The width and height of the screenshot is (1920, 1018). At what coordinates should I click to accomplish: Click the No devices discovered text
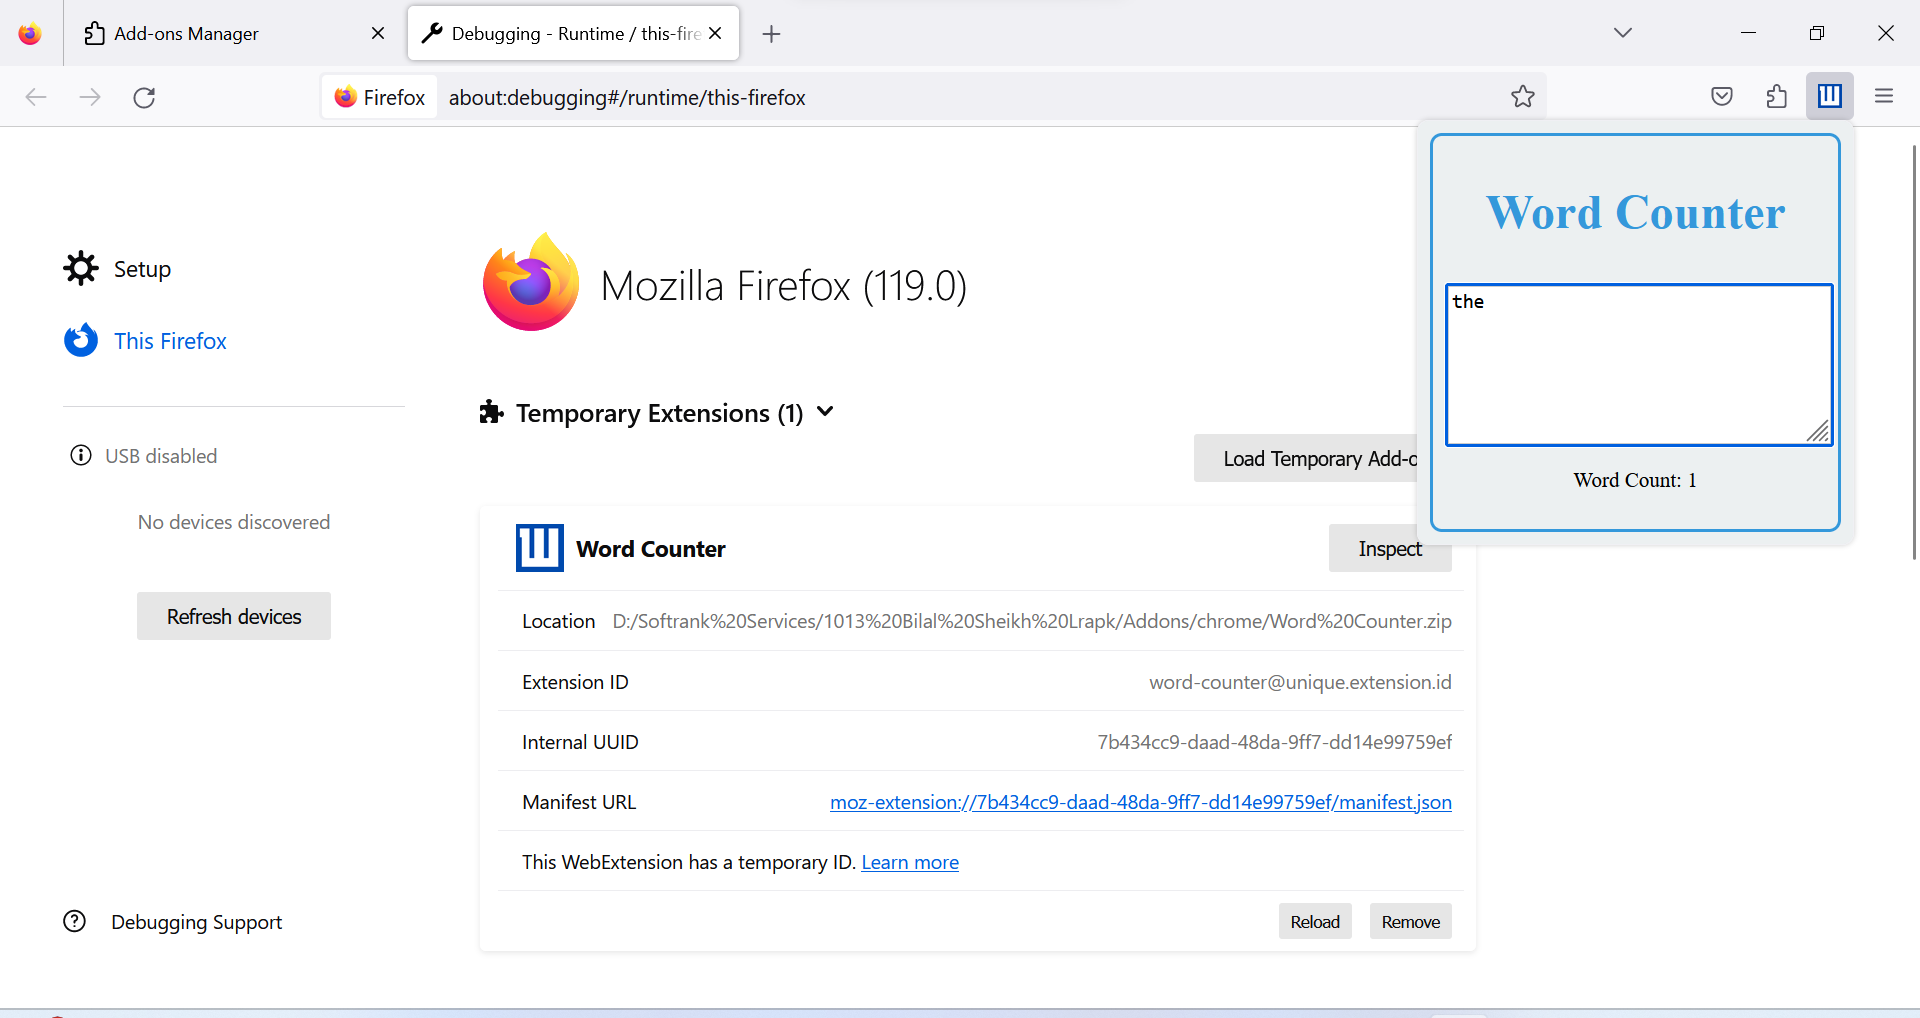[x=234, y=522]
